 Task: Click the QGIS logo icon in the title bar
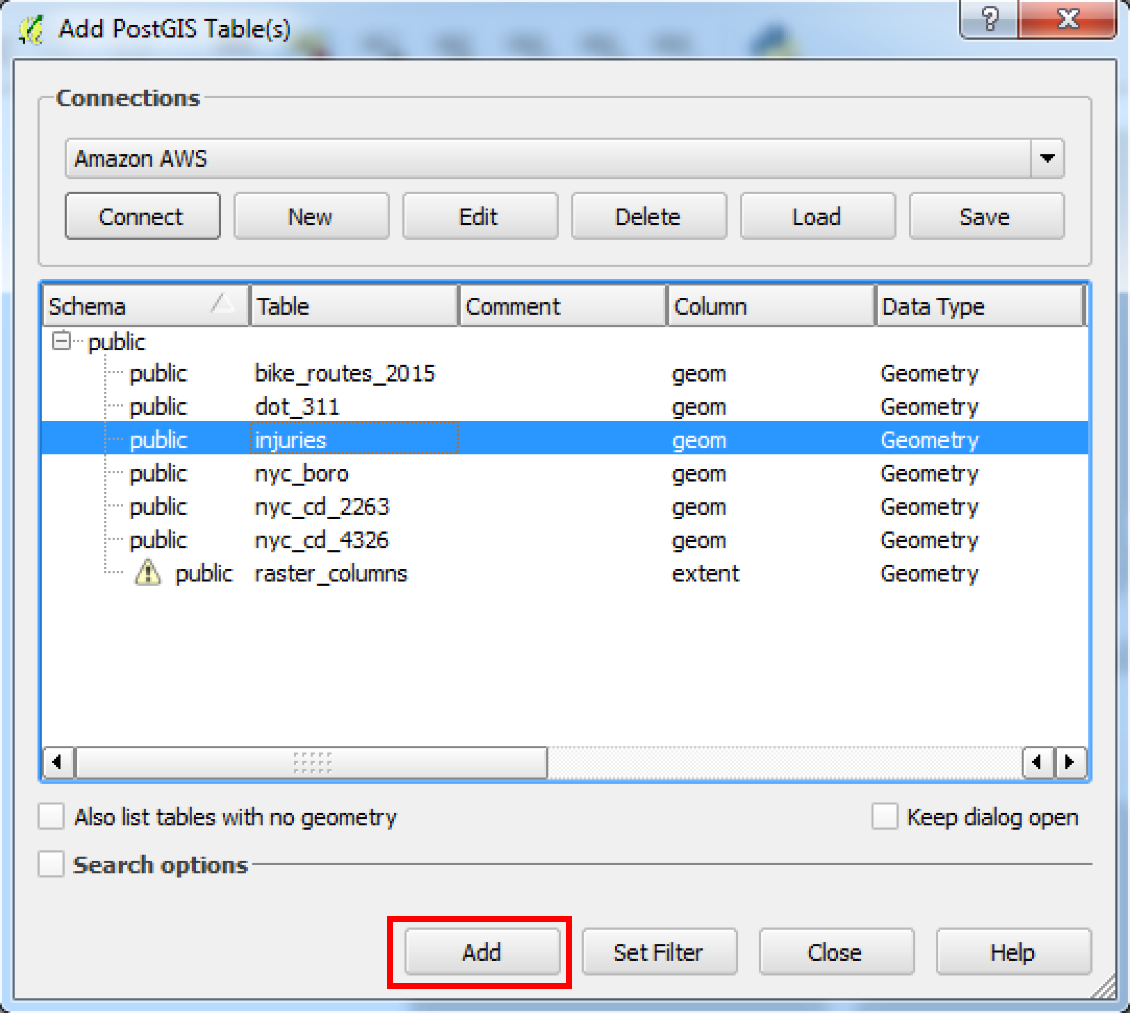click(30, 29)
